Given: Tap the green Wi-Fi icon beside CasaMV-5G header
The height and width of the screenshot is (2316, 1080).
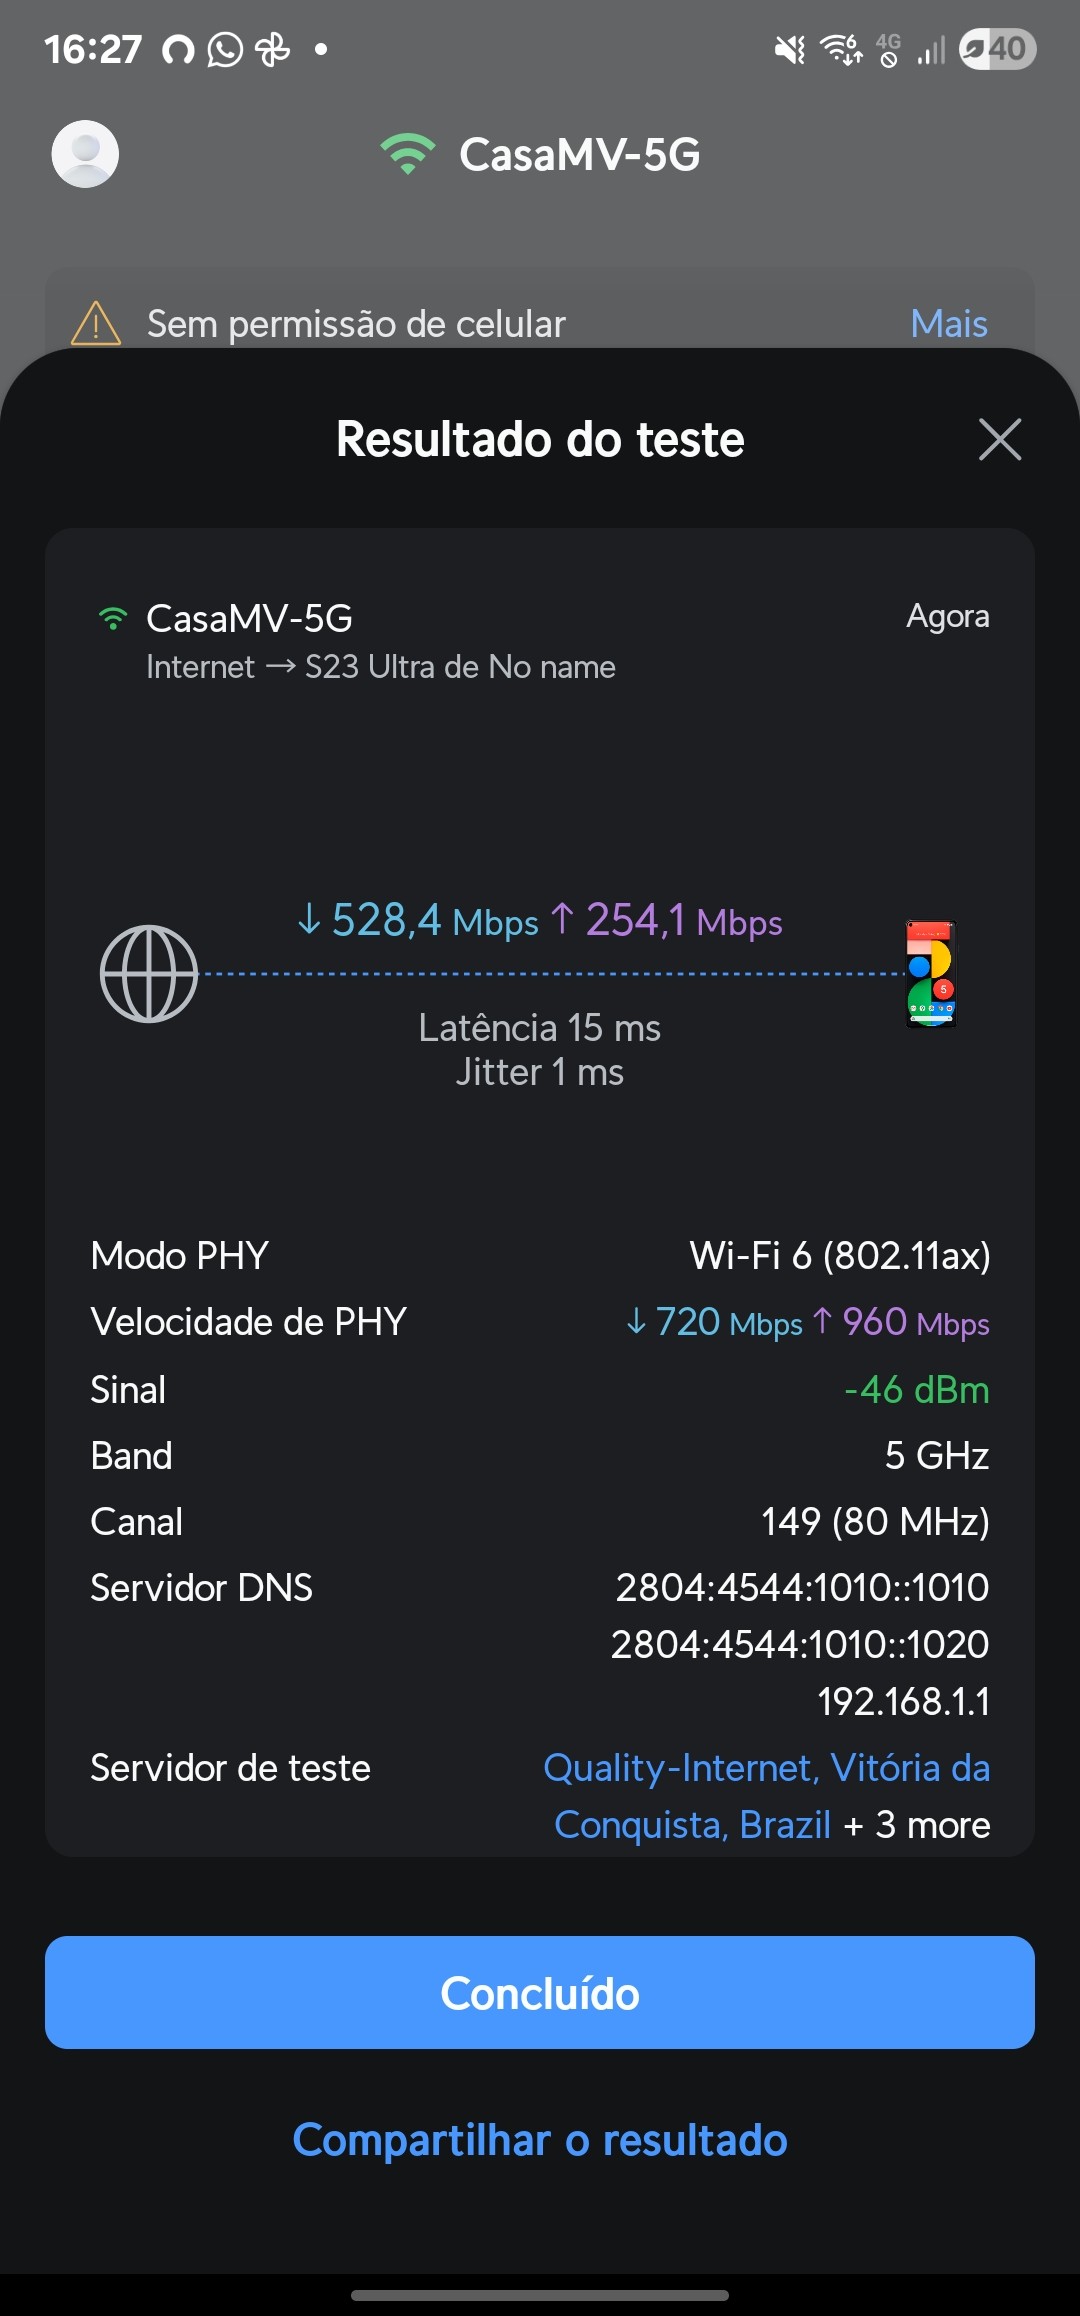Looking at the screenshot, I should click(x=407, y=154).
